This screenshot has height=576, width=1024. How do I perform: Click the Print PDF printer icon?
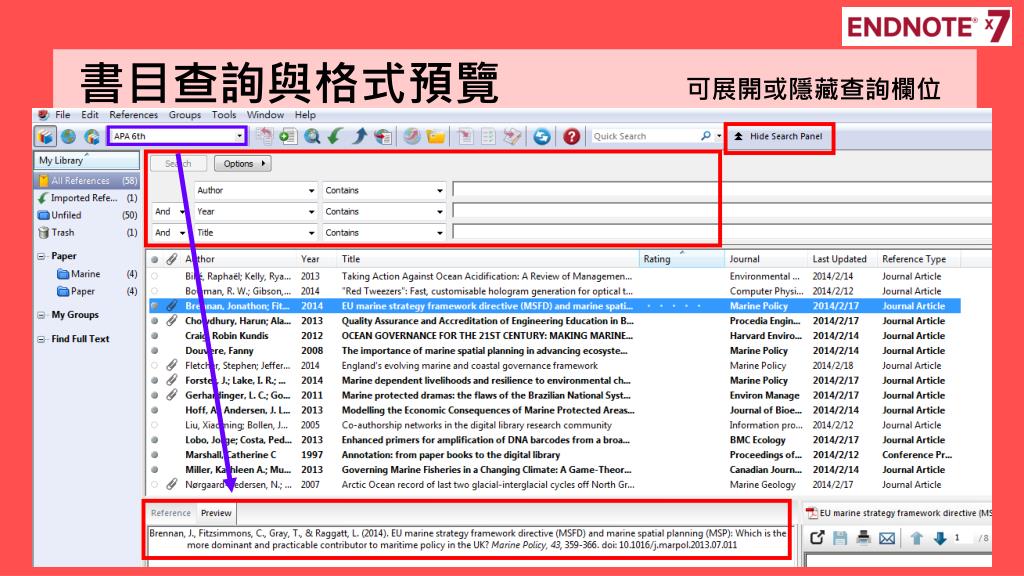863,537
